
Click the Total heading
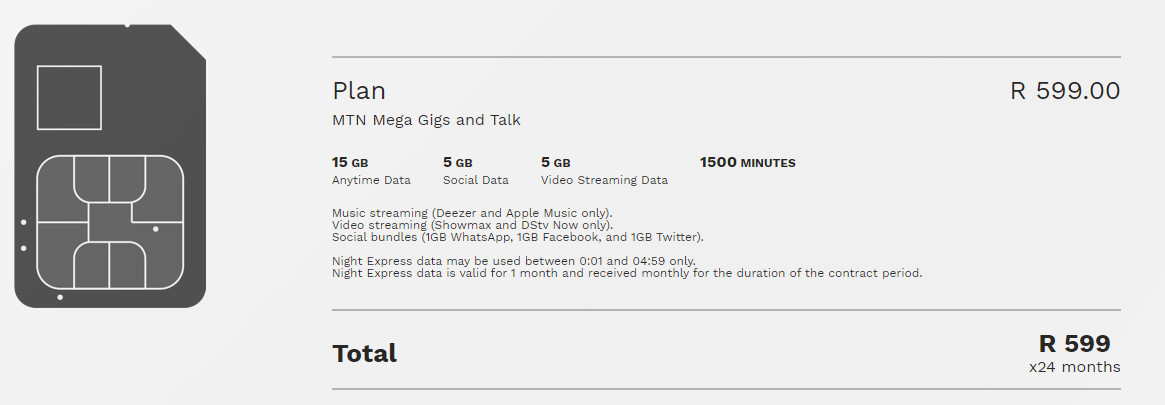(365, 353)
